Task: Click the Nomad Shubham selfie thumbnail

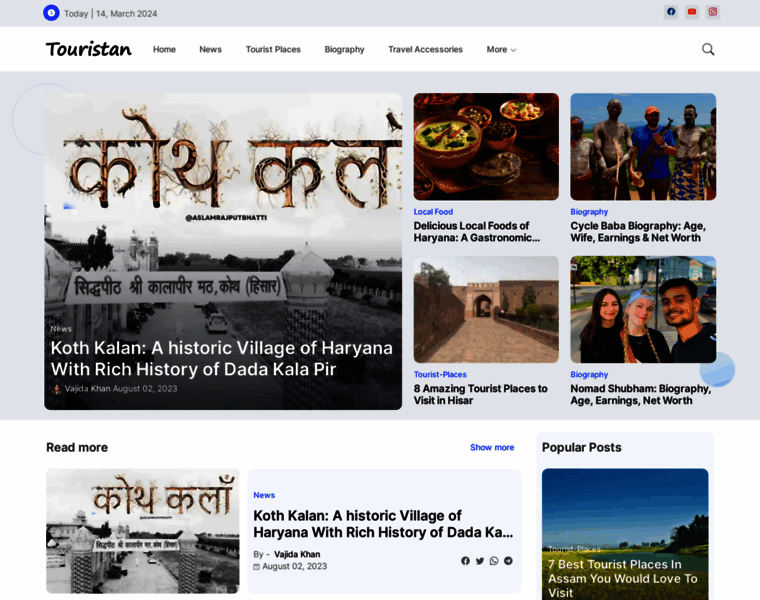Action: 643,309
